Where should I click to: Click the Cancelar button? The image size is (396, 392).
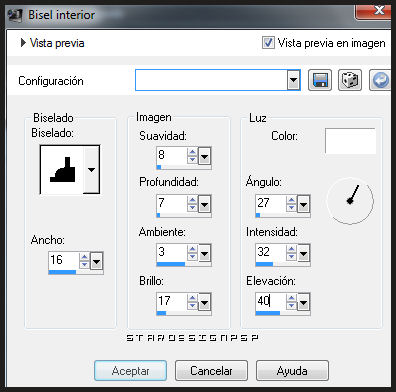pos(211,371)
